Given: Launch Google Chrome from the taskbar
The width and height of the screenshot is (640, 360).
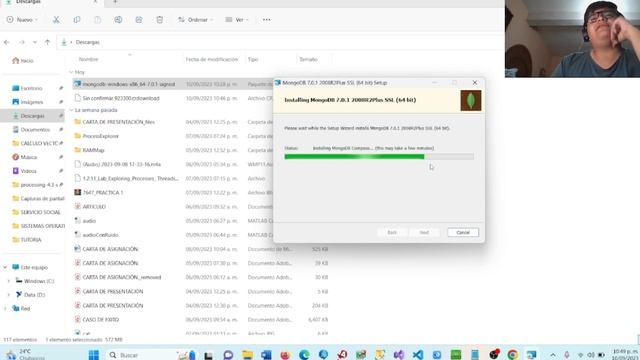Looking at the screenshot, I should coord(513,355).
